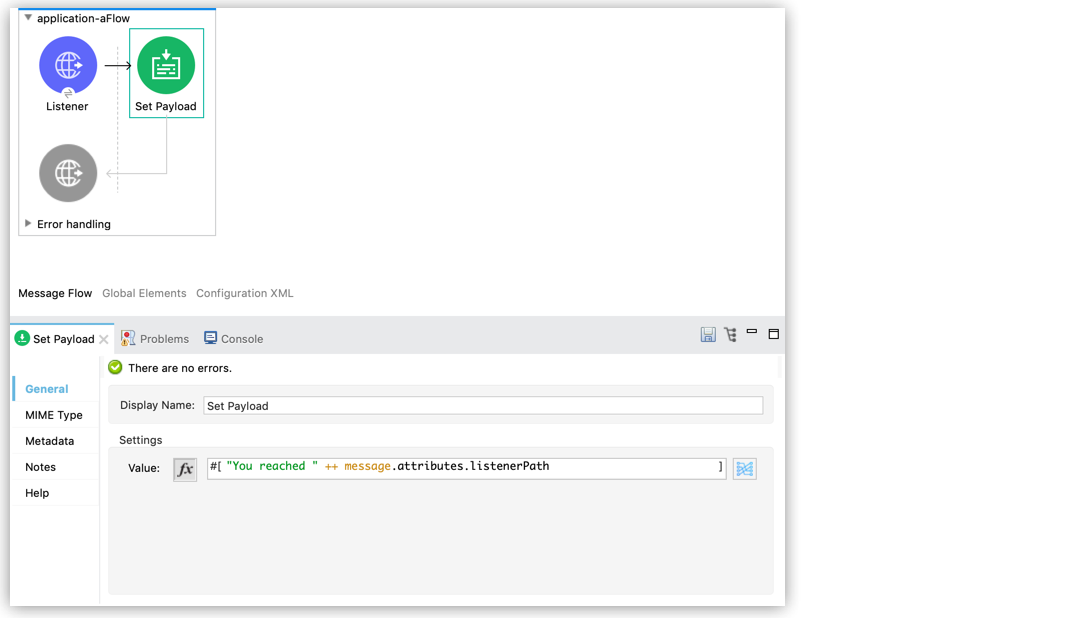Collapse the application-aFlow container
Screen dimensions: 1081x618
[26, 17]
